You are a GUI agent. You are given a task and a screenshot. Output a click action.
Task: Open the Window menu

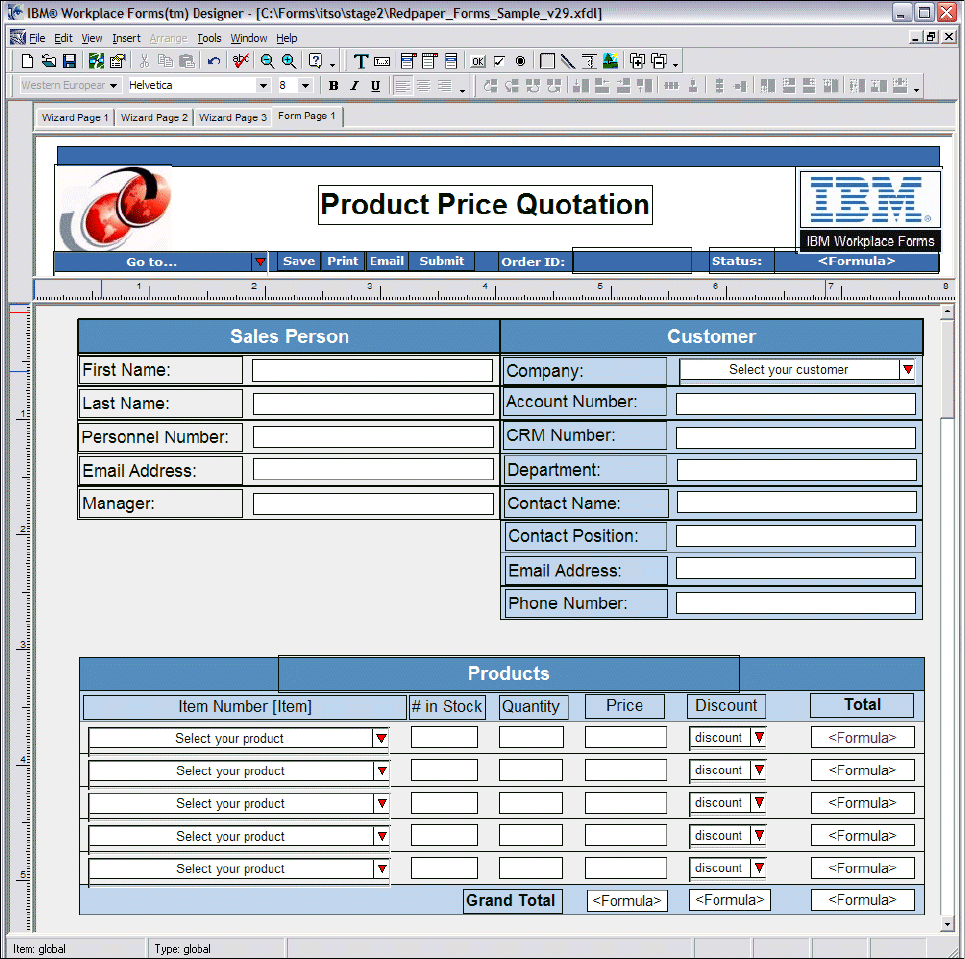click(x=249, y=38)
